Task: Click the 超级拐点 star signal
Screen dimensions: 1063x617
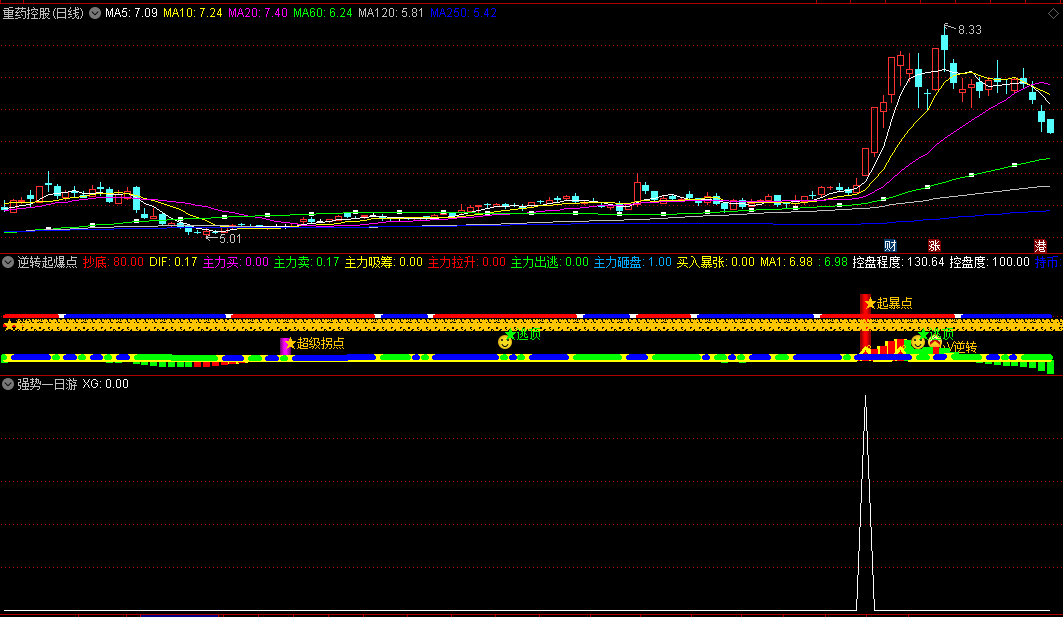Action: point(290,344)
